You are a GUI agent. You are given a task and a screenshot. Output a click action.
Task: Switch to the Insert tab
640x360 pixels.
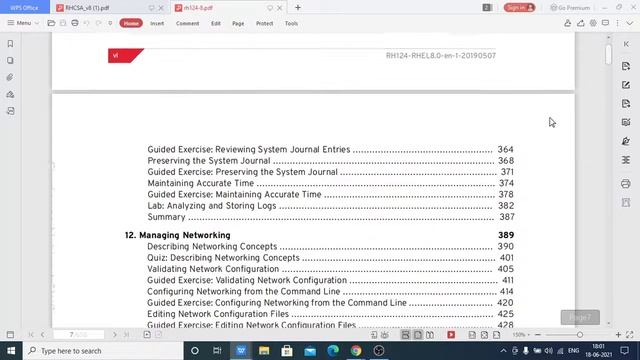(157, 23)
